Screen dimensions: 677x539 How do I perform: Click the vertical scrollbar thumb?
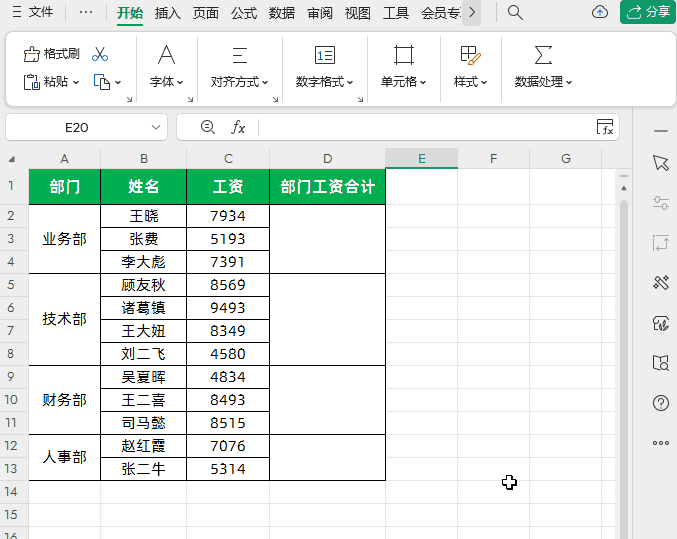(624, 367)
